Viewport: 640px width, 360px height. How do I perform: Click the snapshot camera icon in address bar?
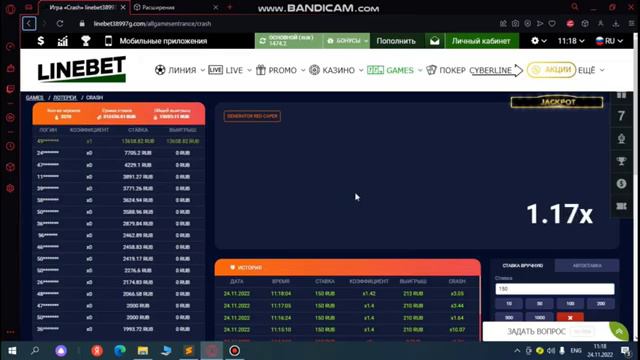point(516,24)
